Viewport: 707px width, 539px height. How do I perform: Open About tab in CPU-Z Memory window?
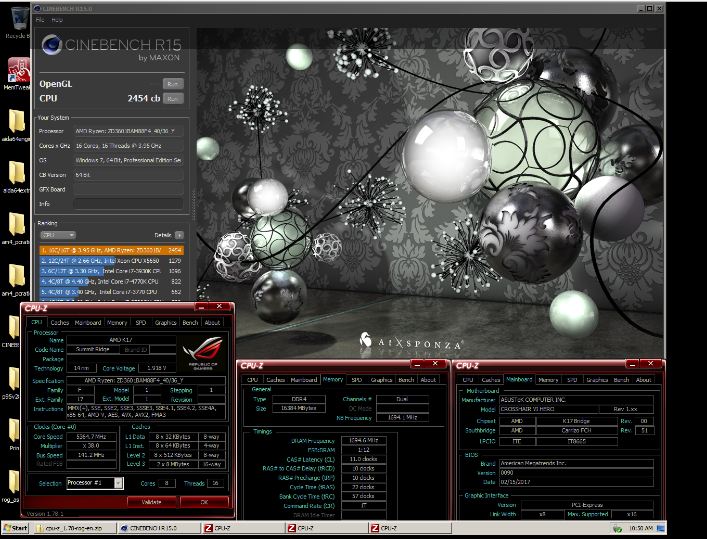click(x=428, y=380)
